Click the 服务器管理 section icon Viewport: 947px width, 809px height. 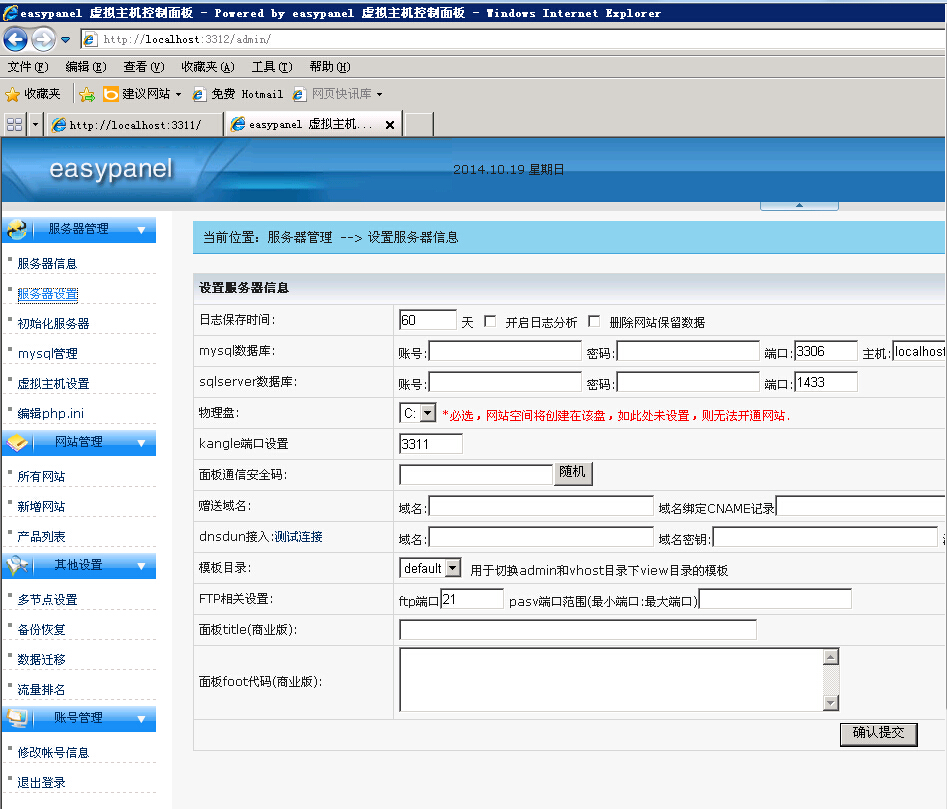point(17,229)
